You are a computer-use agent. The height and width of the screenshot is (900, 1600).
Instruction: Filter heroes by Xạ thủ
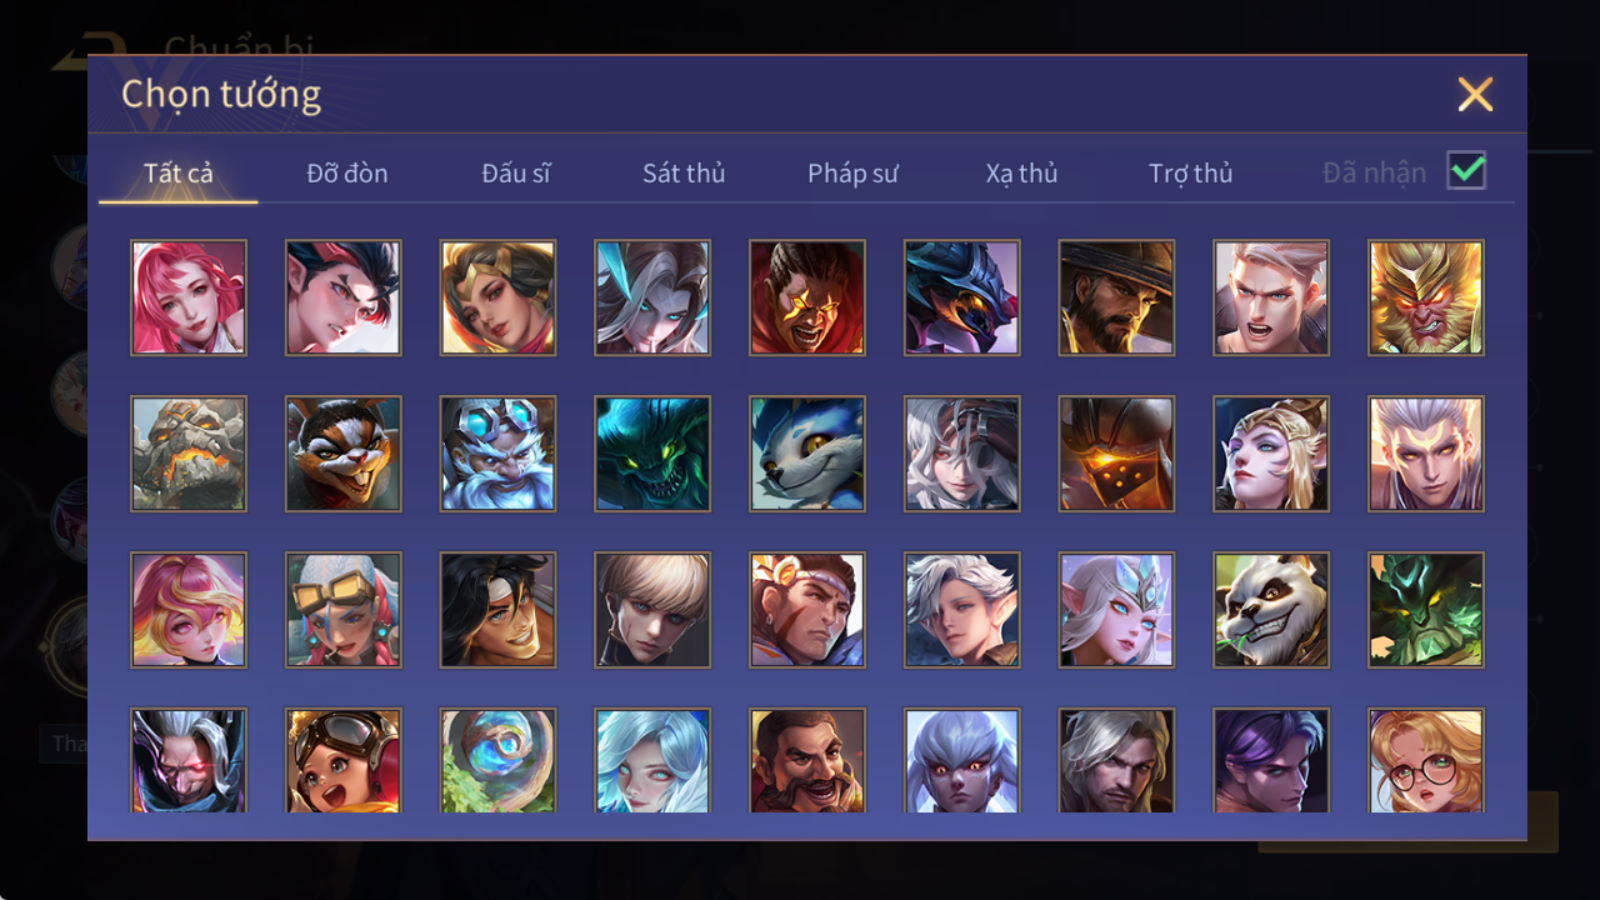click(x=1021, y=173)
